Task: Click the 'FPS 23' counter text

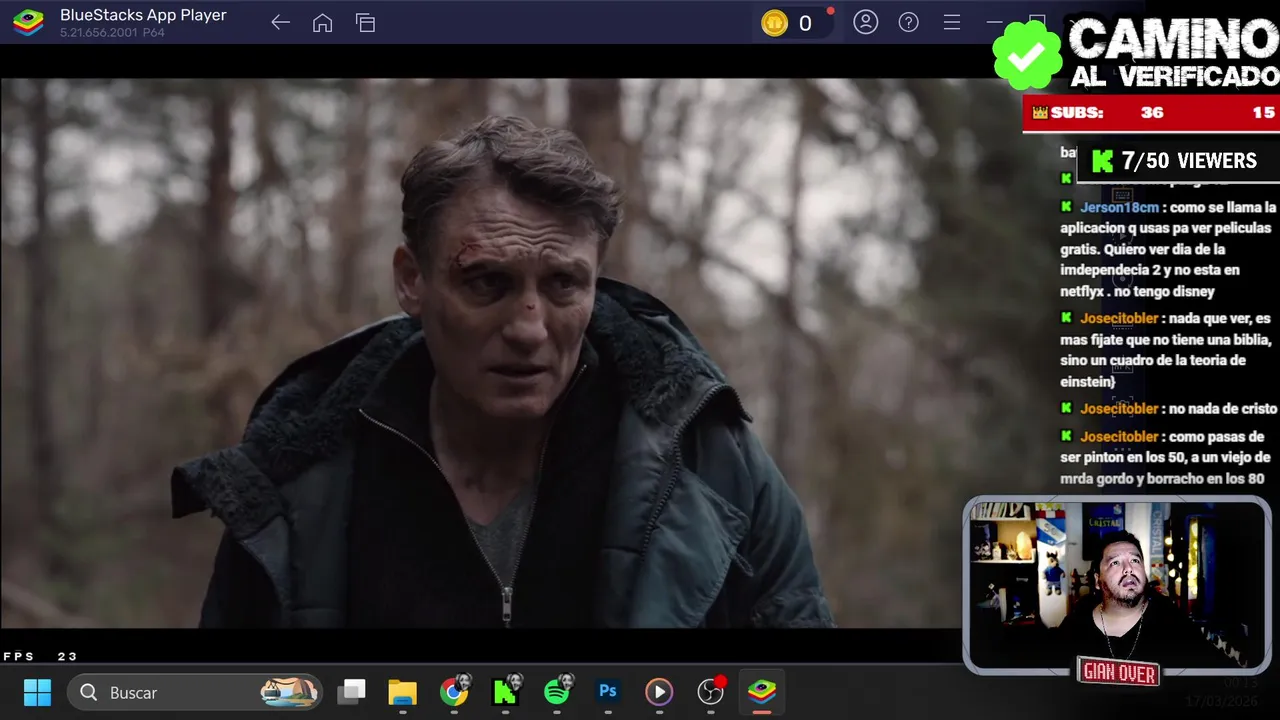Action: click(x=40, y=657)
